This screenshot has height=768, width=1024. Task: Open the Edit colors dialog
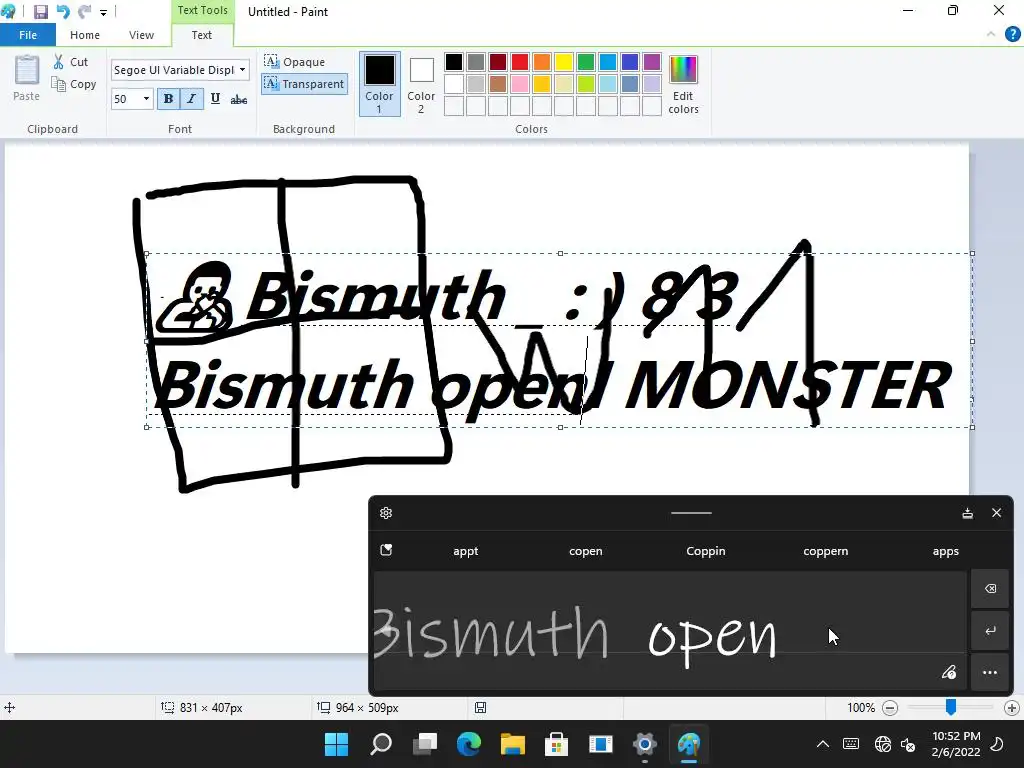click(683, 85)
